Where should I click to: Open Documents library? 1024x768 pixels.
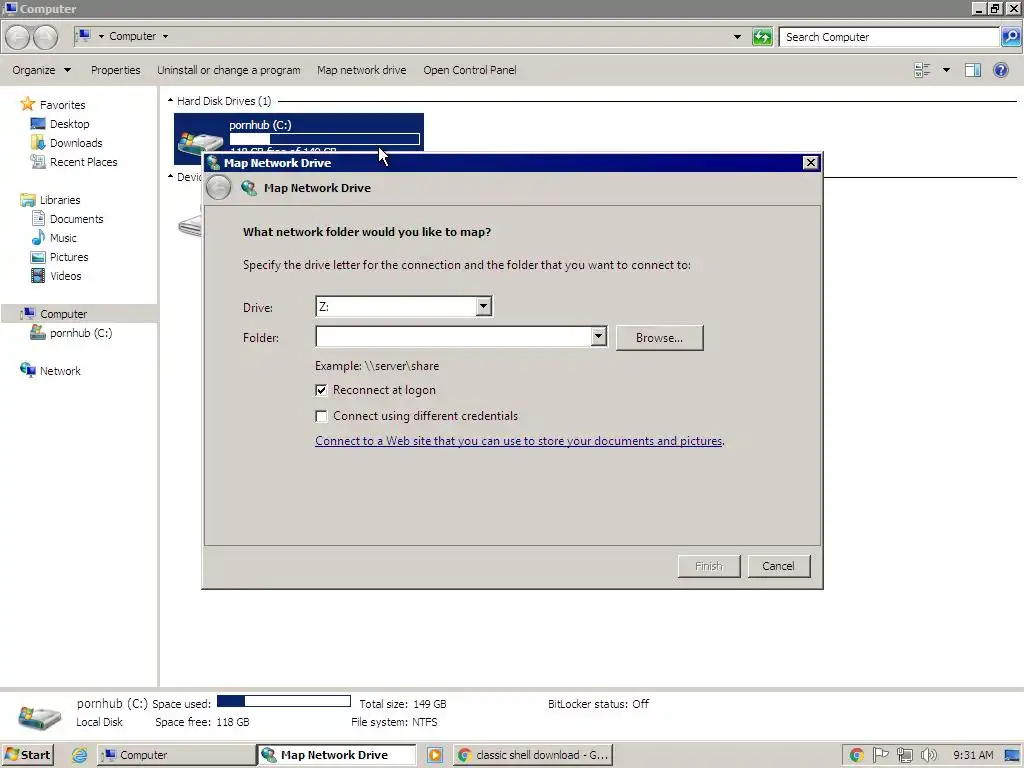coord(76,219)
